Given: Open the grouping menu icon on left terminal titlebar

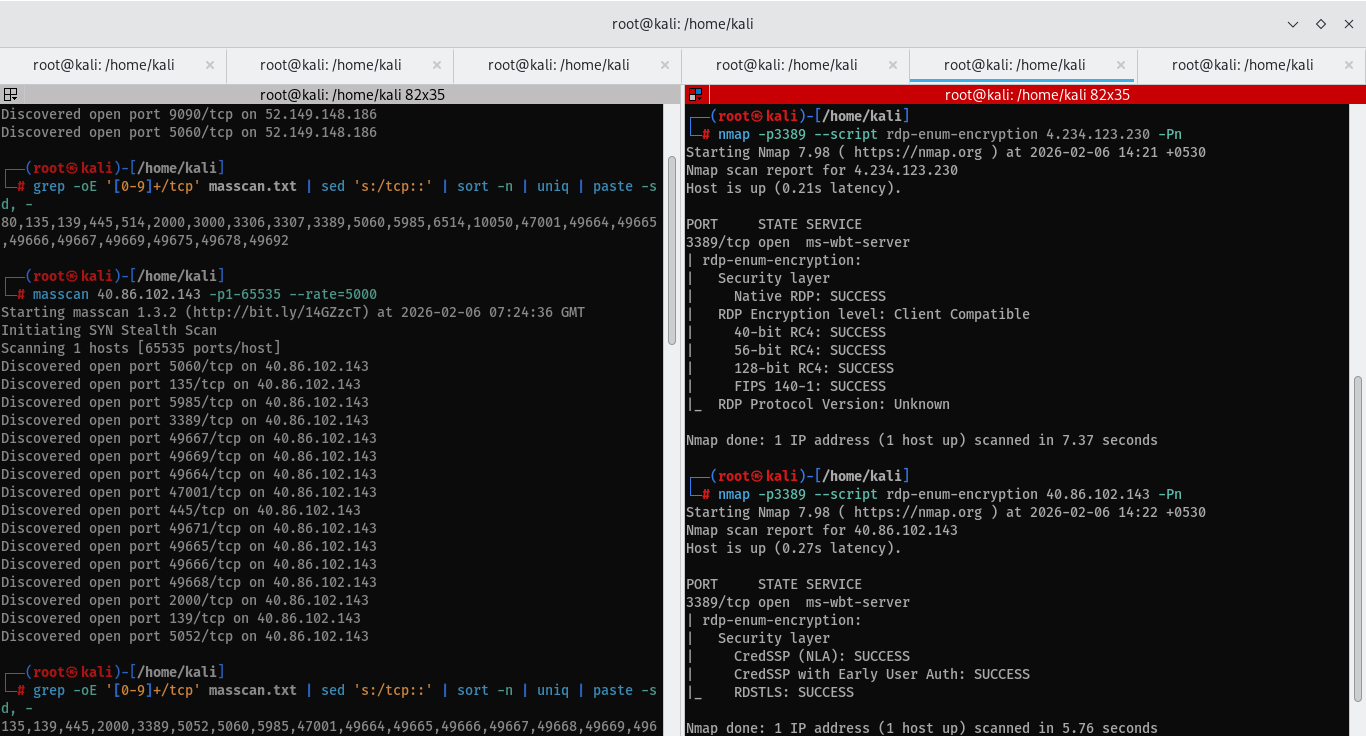Looking at the screenshot, I should 10,95.
